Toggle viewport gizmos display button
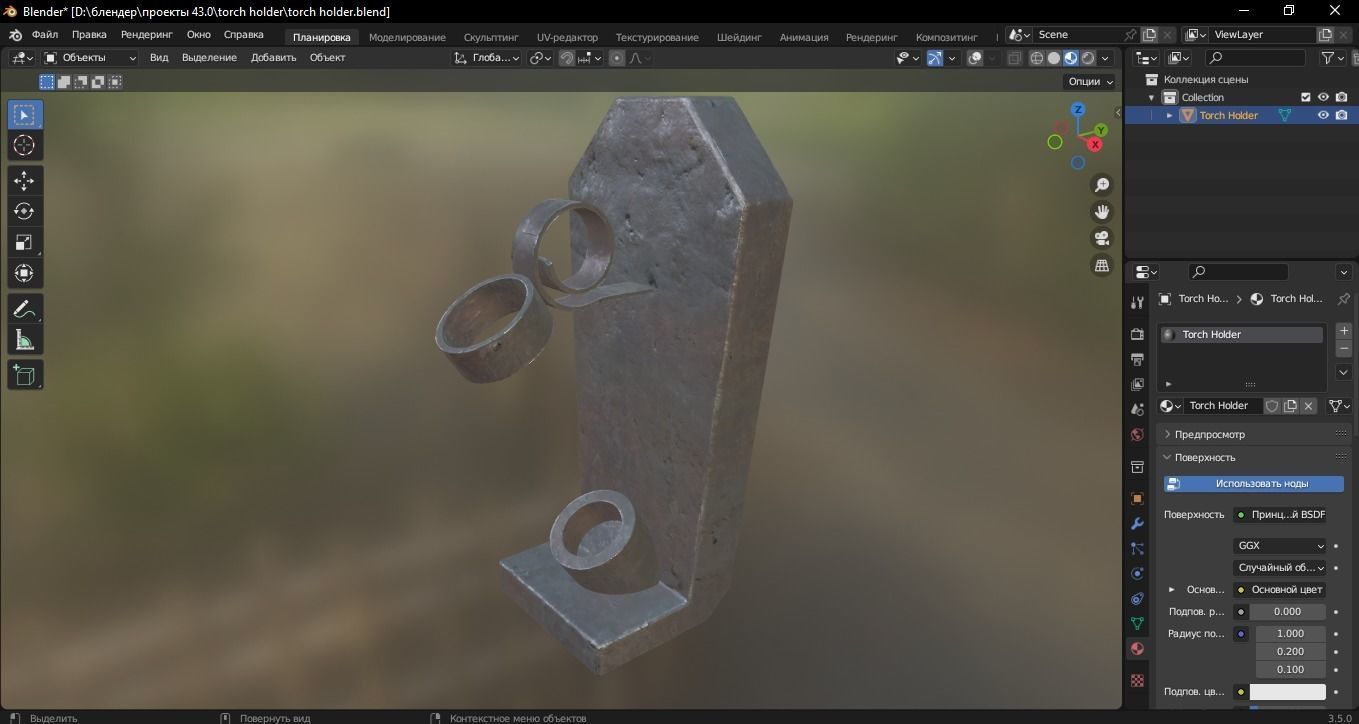1359x724 pixels. (x=935, y=58)
